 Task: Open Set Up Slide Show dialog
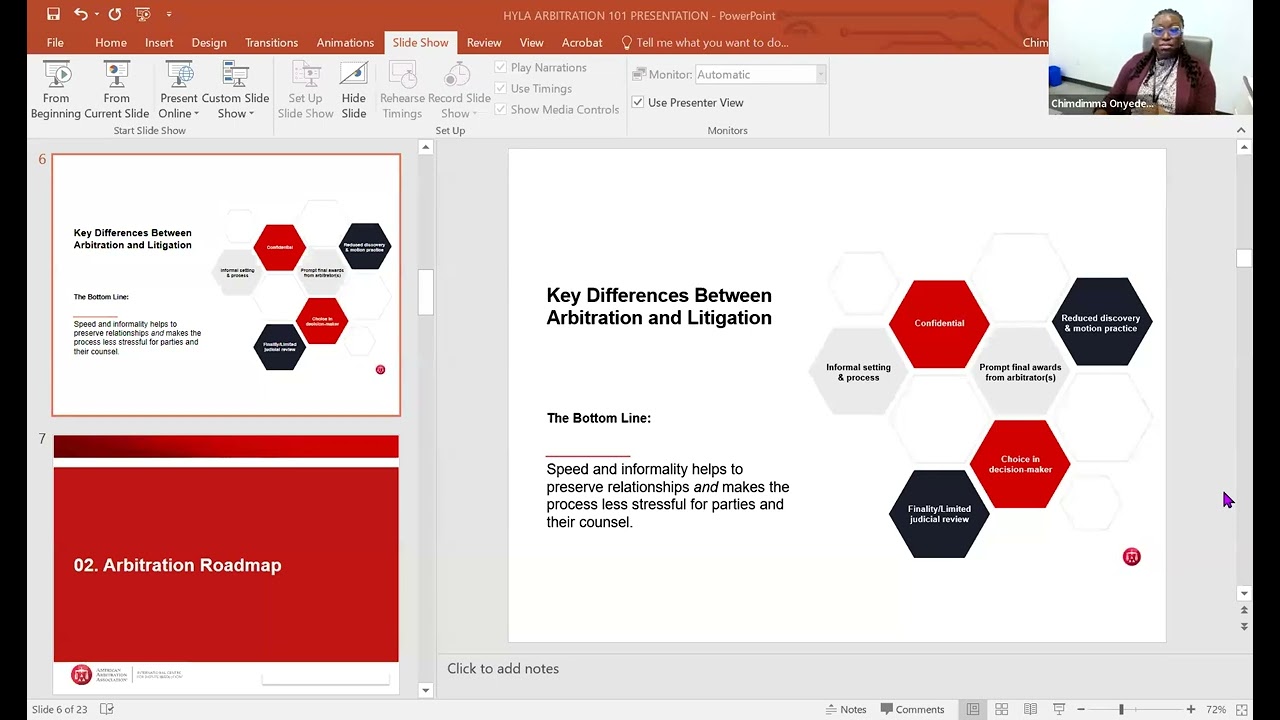coord(305,90)
